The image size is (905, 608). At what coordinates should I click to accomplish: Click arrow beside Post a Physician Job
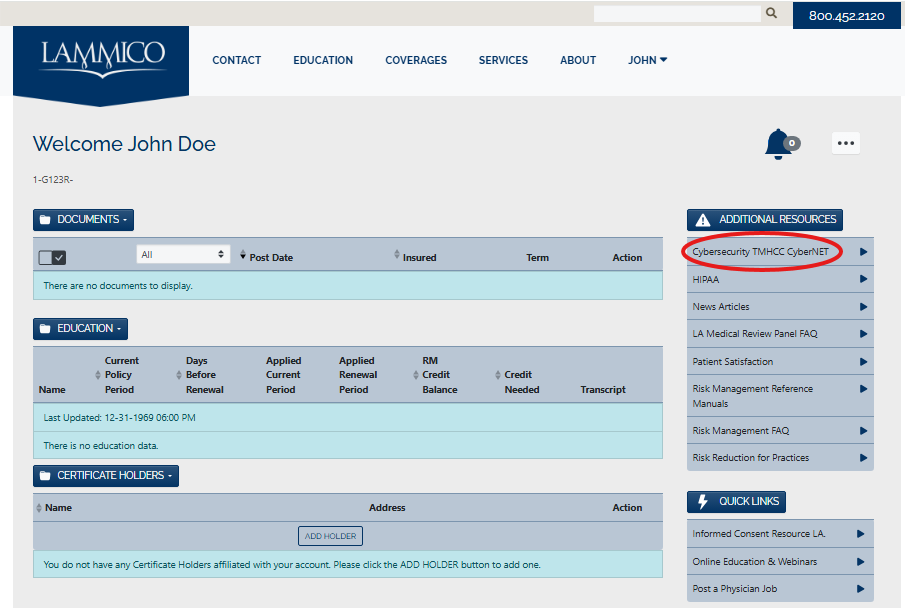coord(860,589)
